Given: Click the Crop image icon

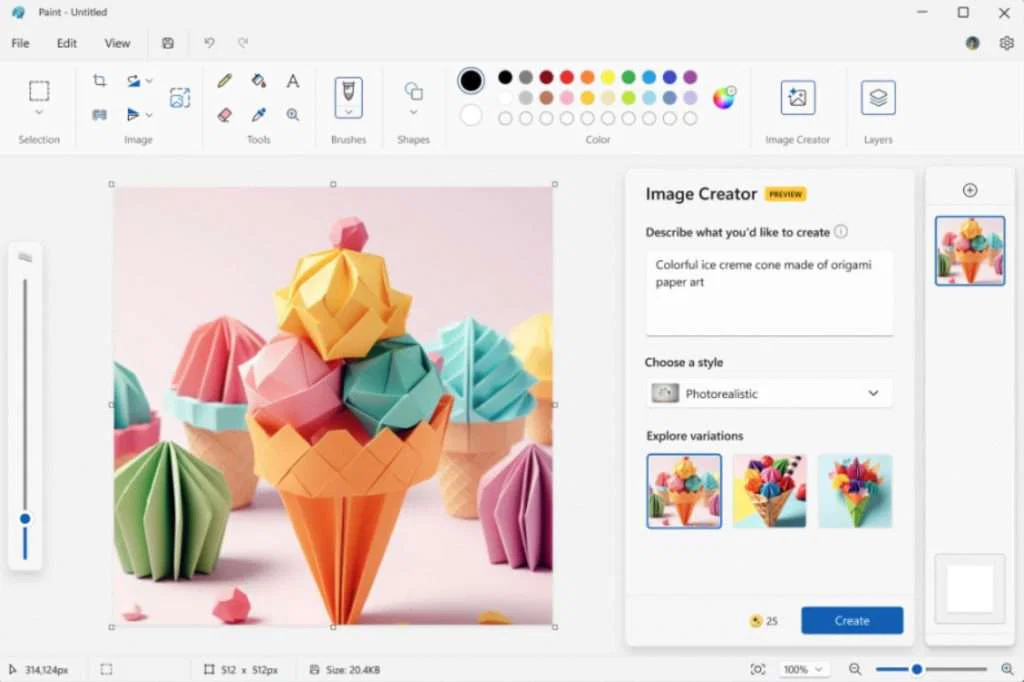Looking at the screenshot, I should 99,80.
